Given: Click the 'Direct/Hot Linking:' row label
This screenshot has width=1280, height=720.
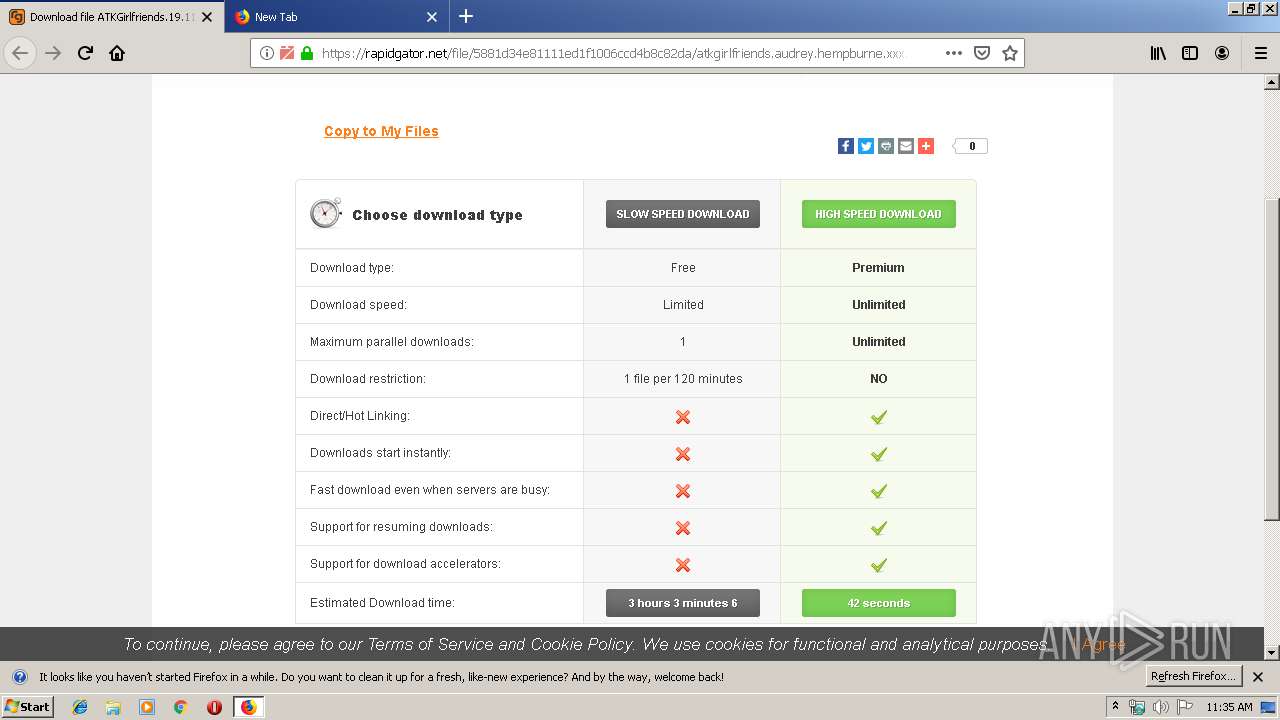Looking at the screenshot, I should (360, 416).
